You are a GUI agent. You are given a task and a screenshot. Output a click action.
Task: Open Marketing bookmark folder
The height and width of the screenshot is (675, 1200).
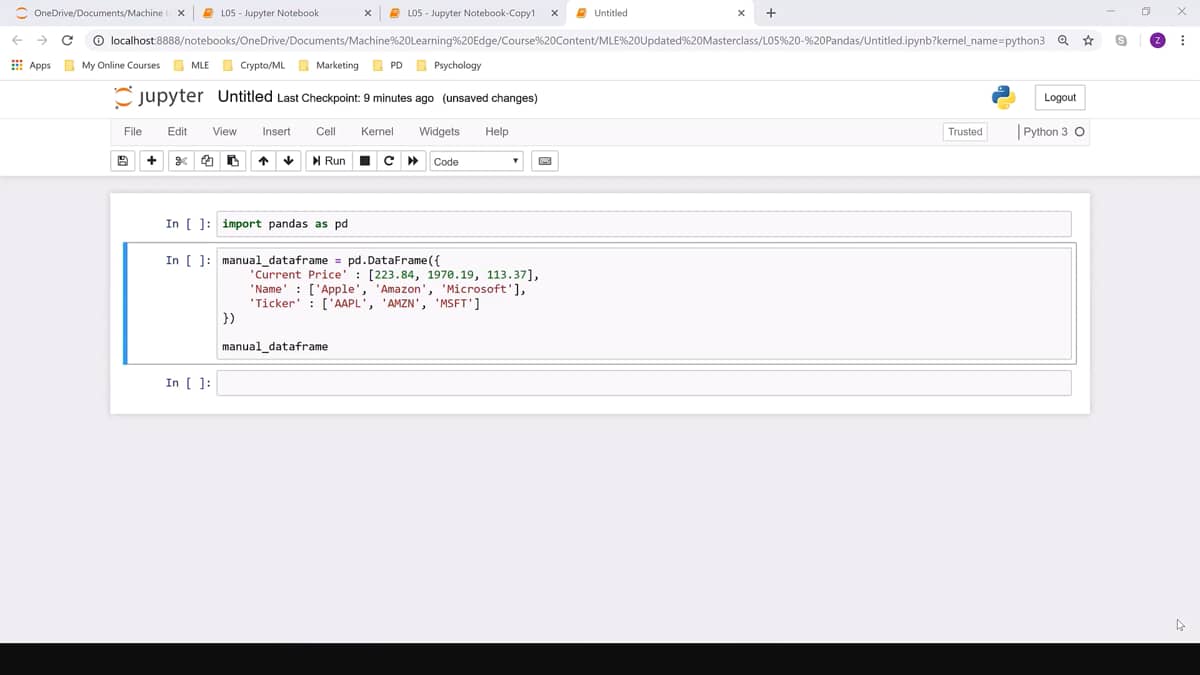point(328,65)
